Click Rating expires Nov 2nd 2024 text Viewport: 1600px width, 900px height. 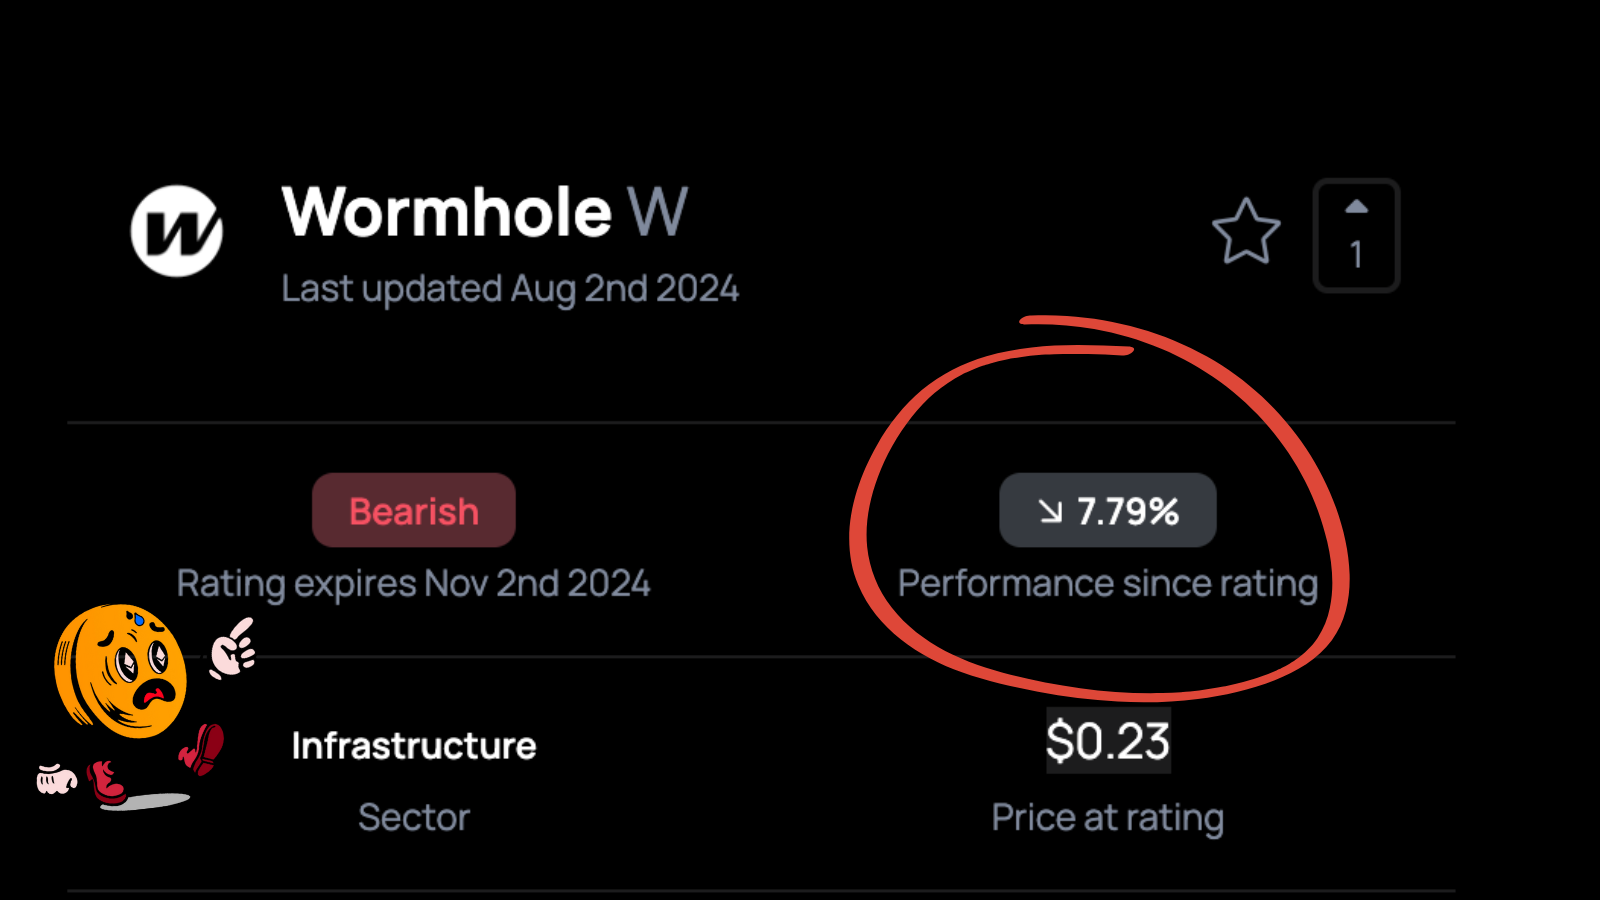413,583
